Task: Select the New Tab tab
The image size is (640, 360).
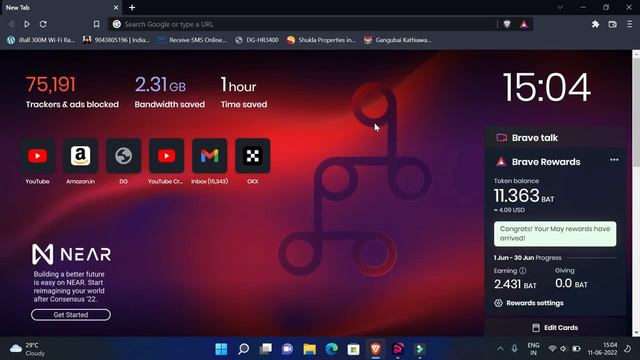Action: (x=61, y=8)
